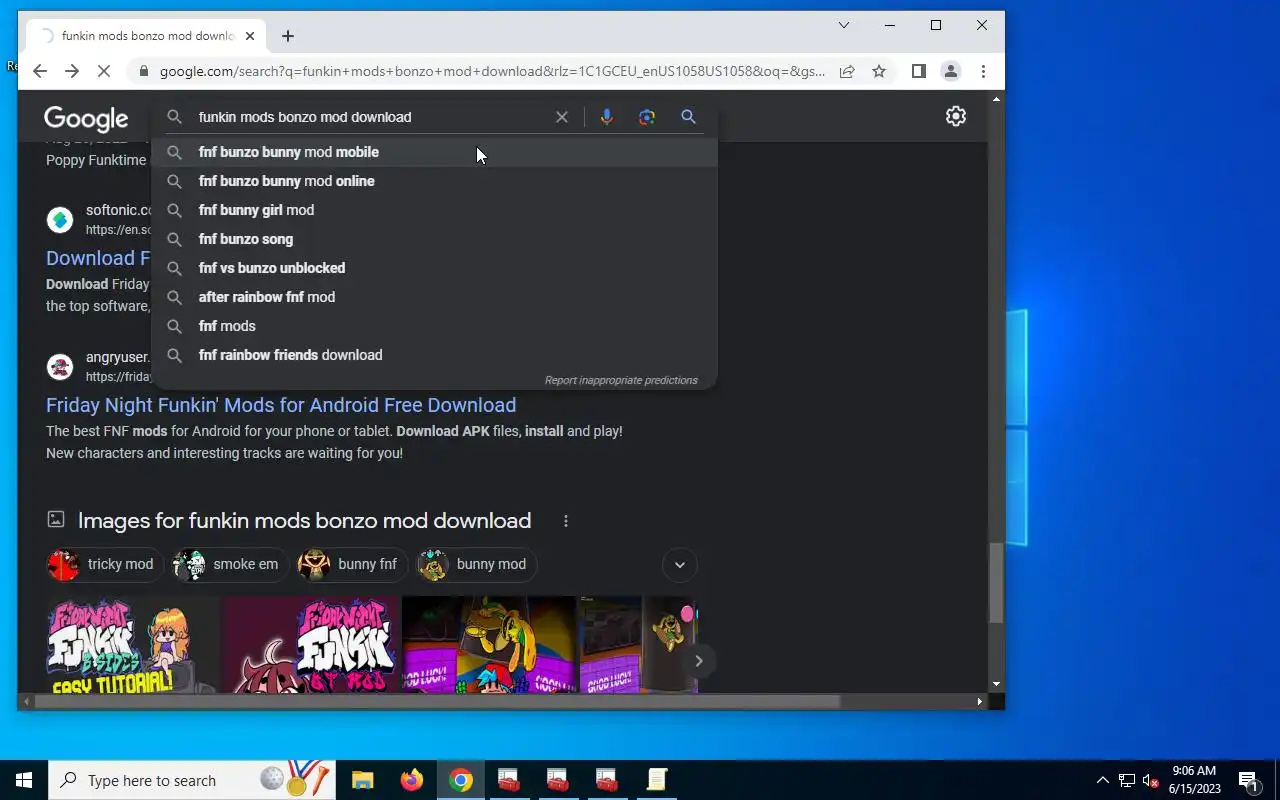Open the network status tray icon
This screenshot has height=800, width=1280.
point(1127,780)
